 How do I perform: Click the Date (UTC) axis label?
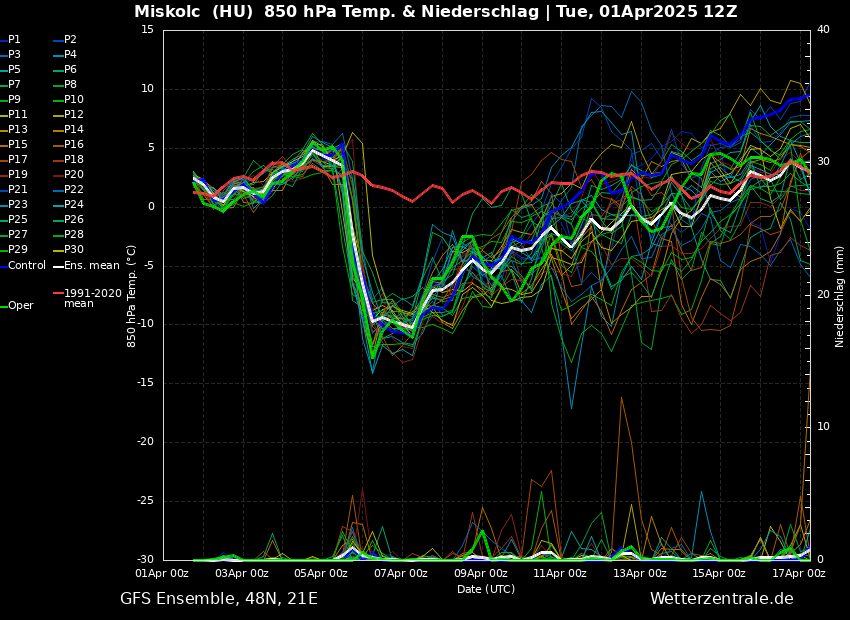click(x=486, y=590)
